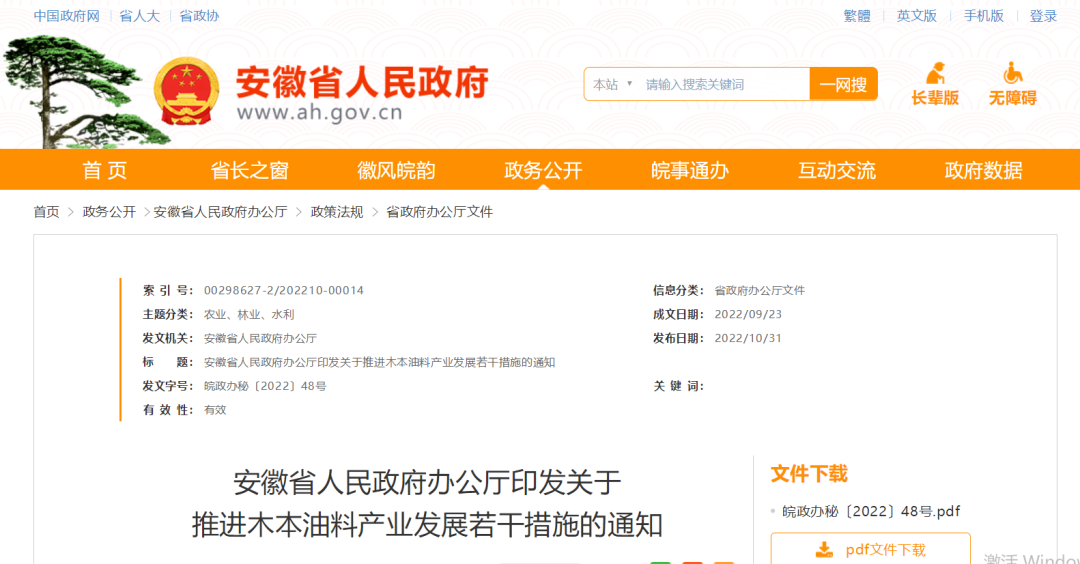Open the 皖政办秘〔2022〕48号.pdf file link

tap(871, 511)
